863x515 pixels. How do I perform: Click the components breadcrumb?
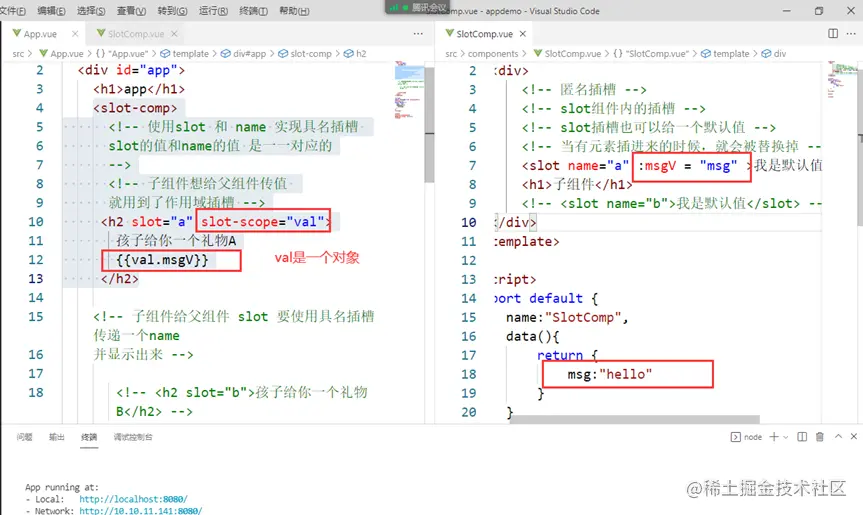(x=493, y=54)
